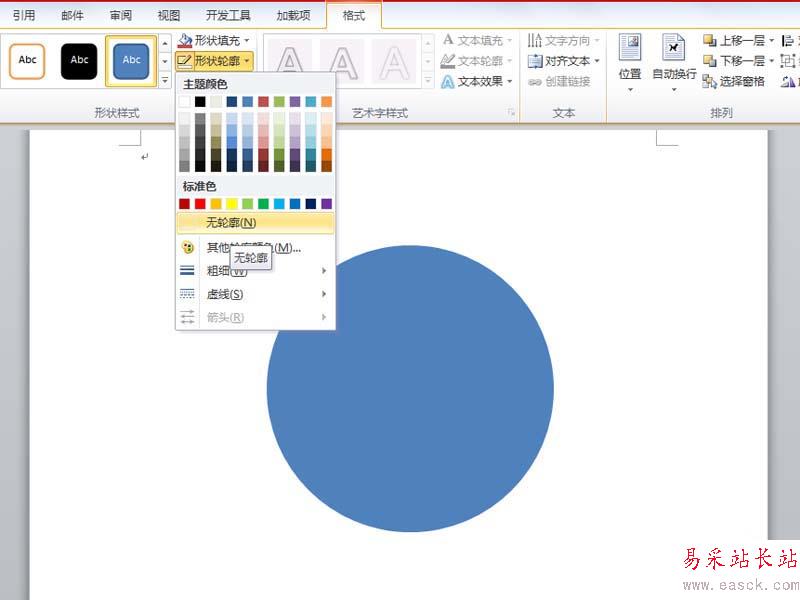Pick the yellow standard color swatch
800x600 pixels.
tap(232, 204)
